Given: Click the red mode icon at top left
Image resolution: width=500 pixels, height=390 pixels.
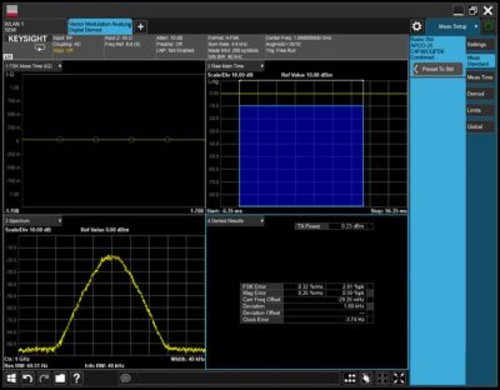Looking at the screenshot, I should (x=12, y=11).
